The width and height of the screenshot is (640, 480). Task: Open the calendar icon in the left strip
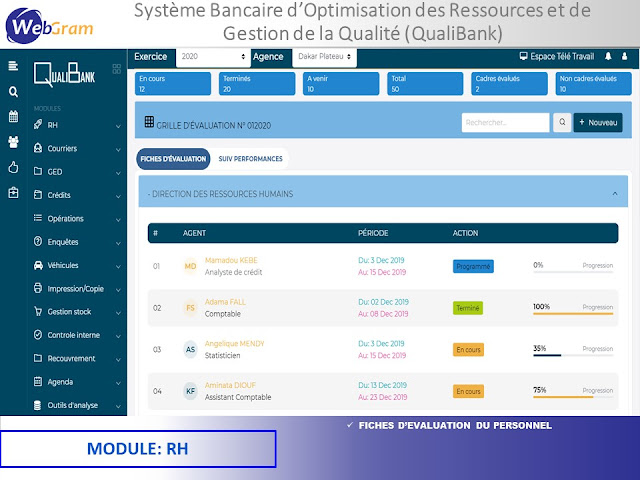13,117
